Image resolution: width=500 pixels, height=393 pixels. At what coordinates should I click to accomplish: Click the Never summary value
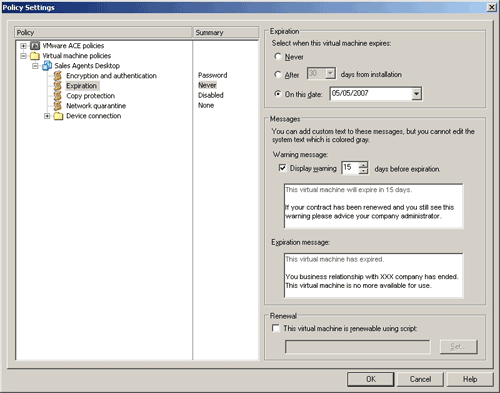(207, 85)
